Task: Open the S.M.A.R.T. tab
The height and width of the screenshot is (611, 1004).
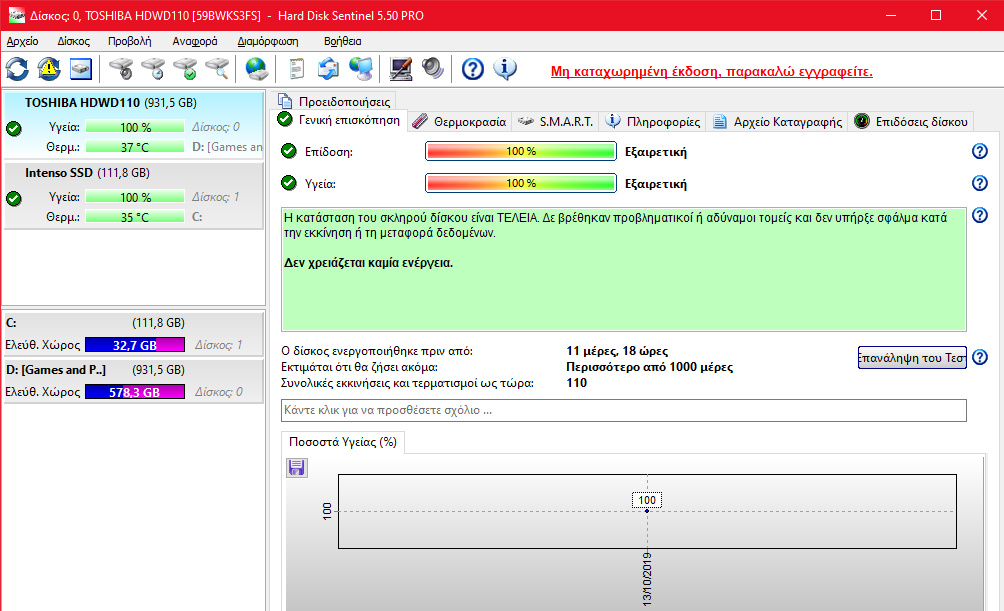Action: [x=556, y=122]
